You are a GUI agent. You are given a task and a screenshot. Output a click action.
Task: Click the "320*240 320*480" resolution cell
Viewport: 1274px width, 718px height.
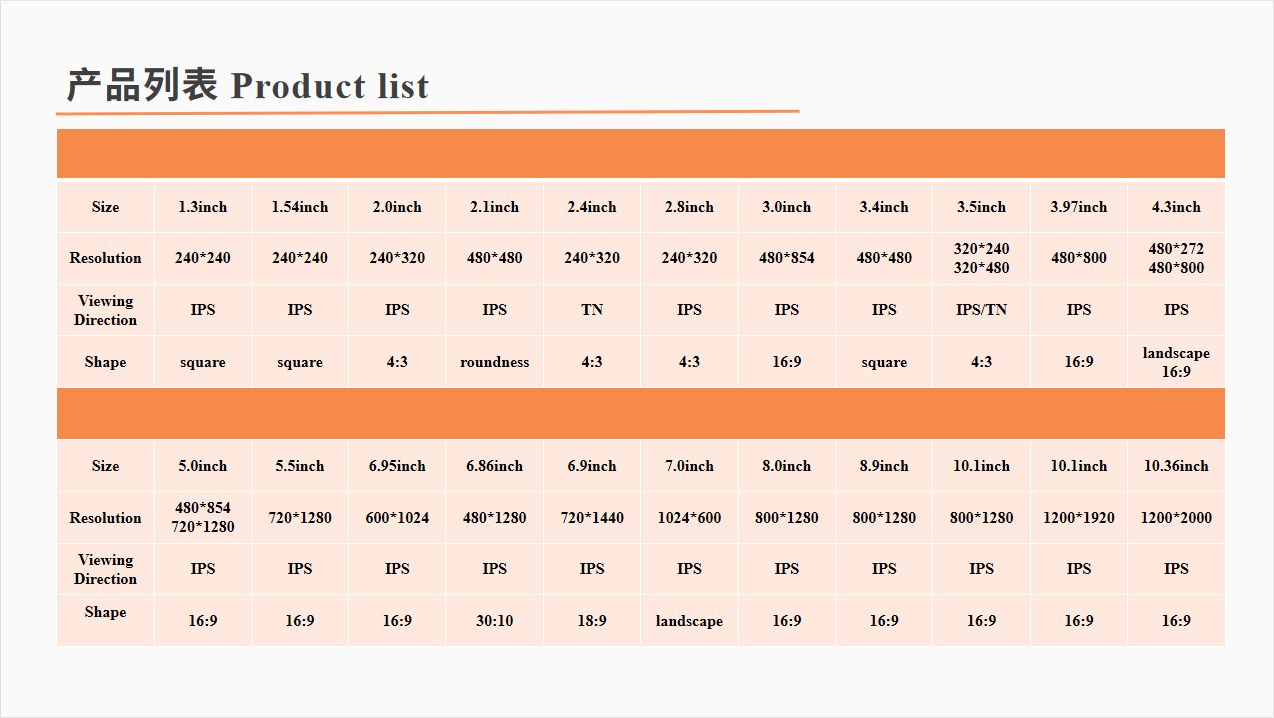coord(981,258)
